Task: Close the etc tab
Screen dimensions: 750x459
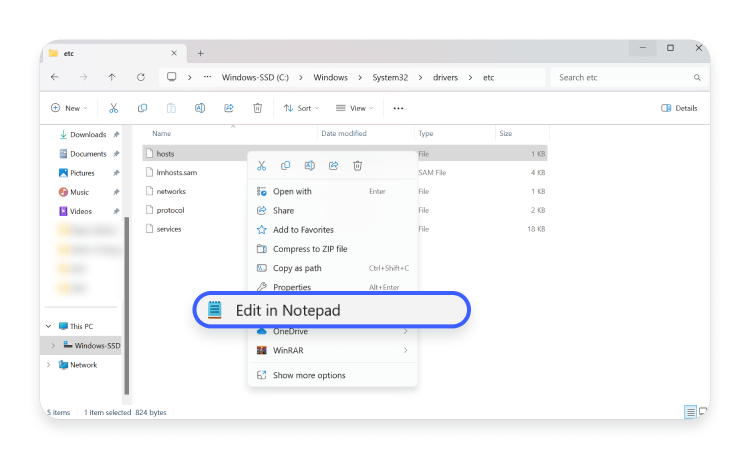Action: point(174,53)
